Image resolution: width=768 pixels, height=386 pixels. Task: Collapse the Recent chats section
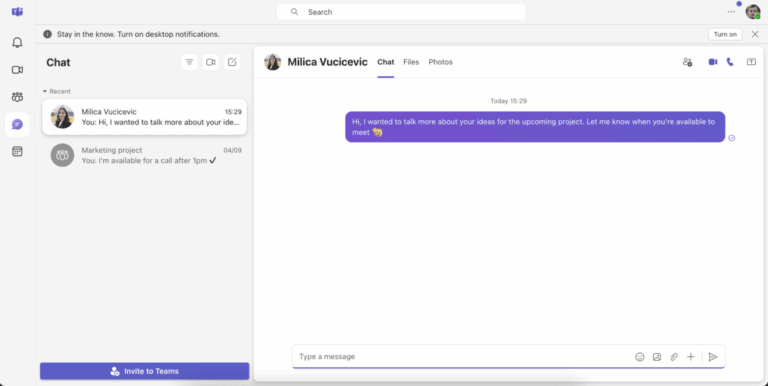tap(57, 91)
